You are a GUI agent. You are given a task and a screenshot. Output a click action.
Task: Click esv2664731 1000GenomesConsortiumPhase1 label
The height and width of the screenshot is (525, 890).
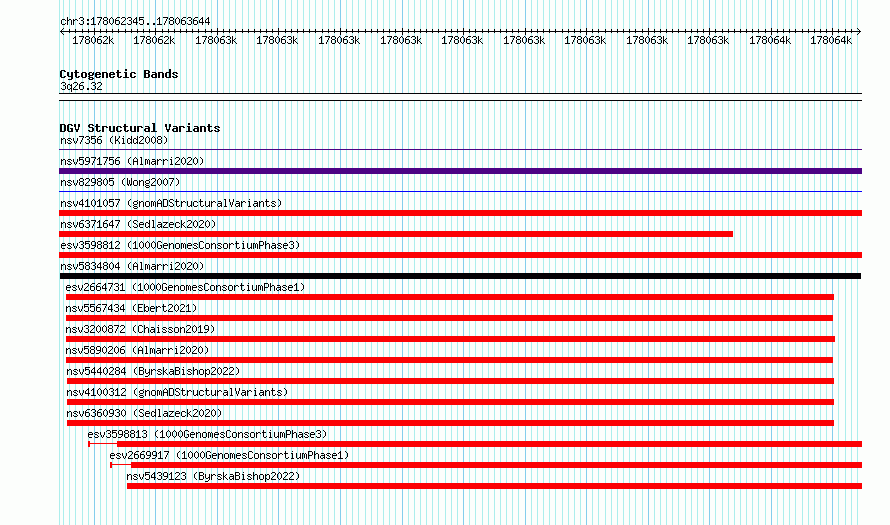tap(185, 287)
